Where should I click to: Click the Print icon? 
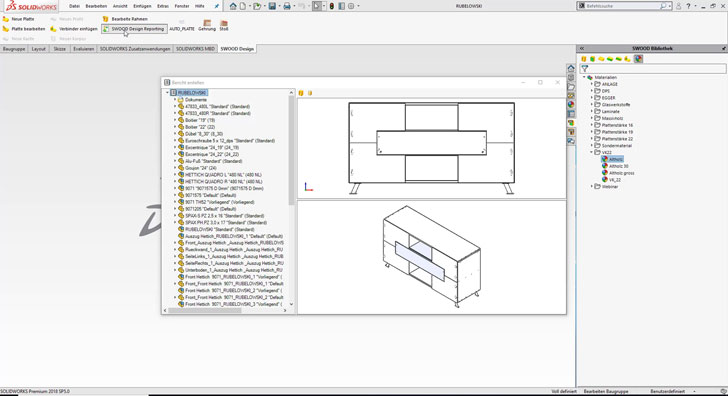(287, 6)
